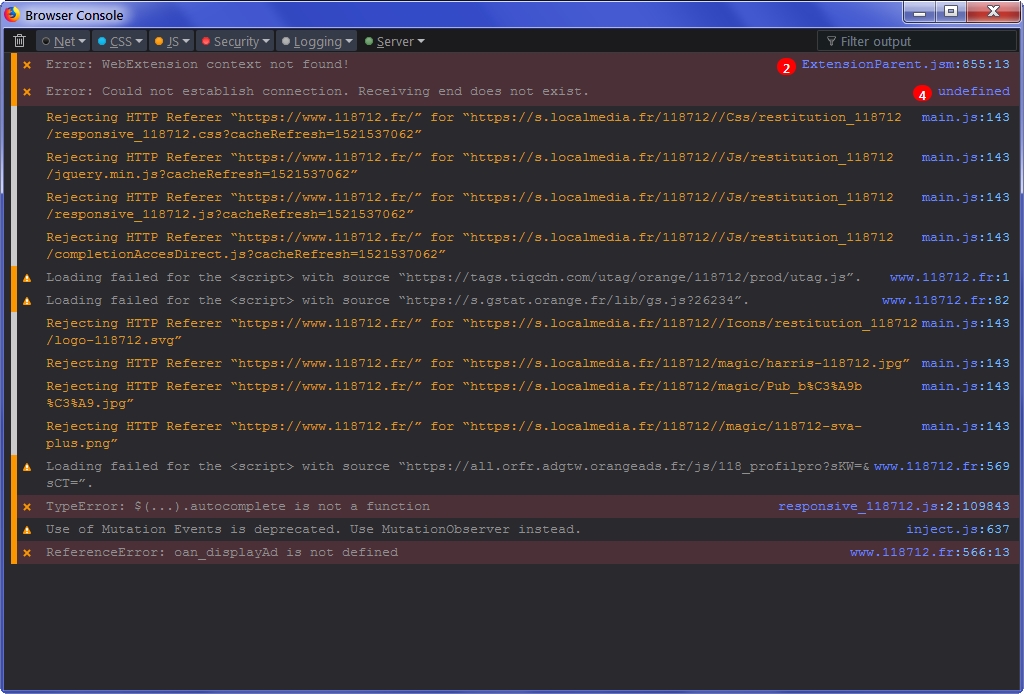Viewport: 1024px width, 694px height.
Task: Open the JS filter dropdown arrow
Action: coord(186,41)
